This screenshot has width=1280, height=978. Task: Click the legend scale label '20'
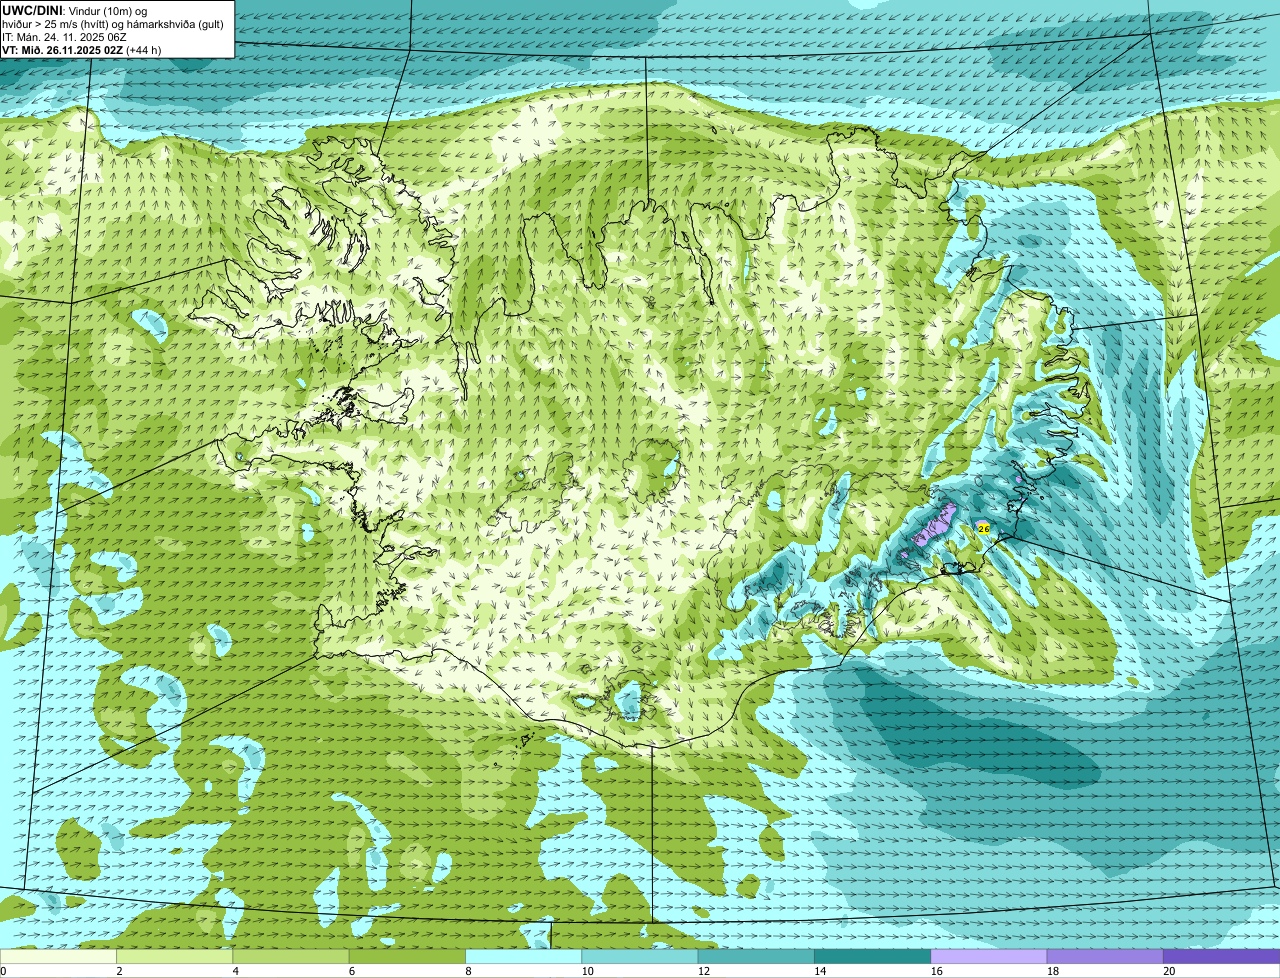point(1169,971)
